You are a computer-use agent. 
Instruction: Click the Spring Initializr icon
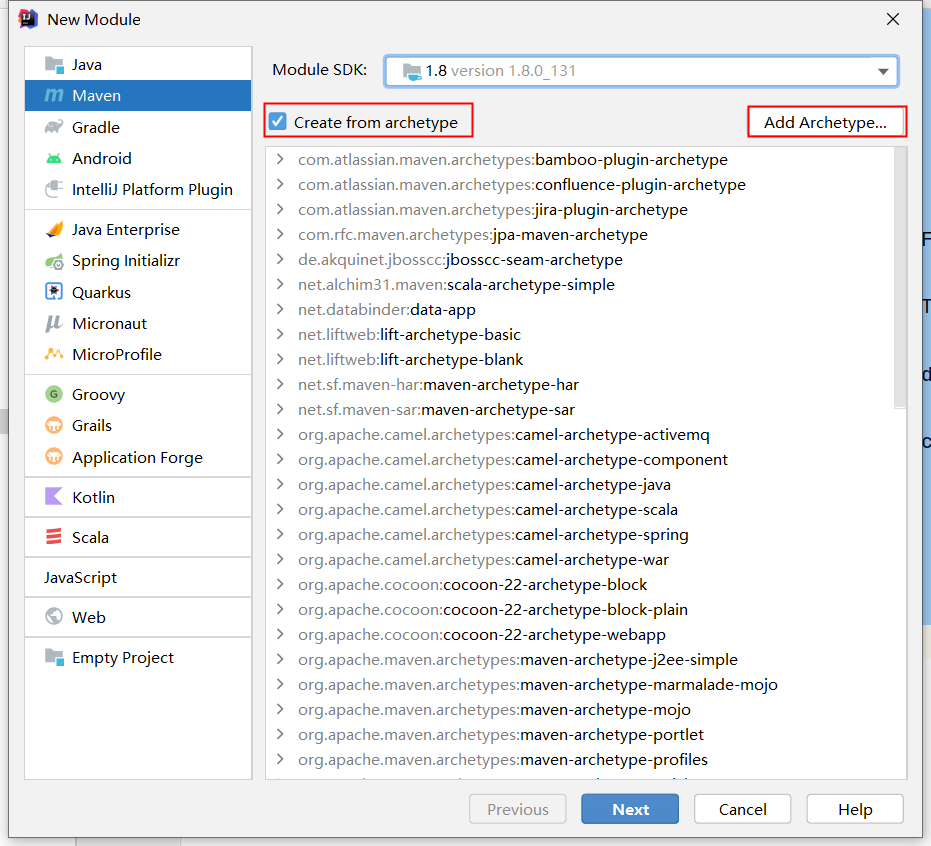click(x=54, y=261)
